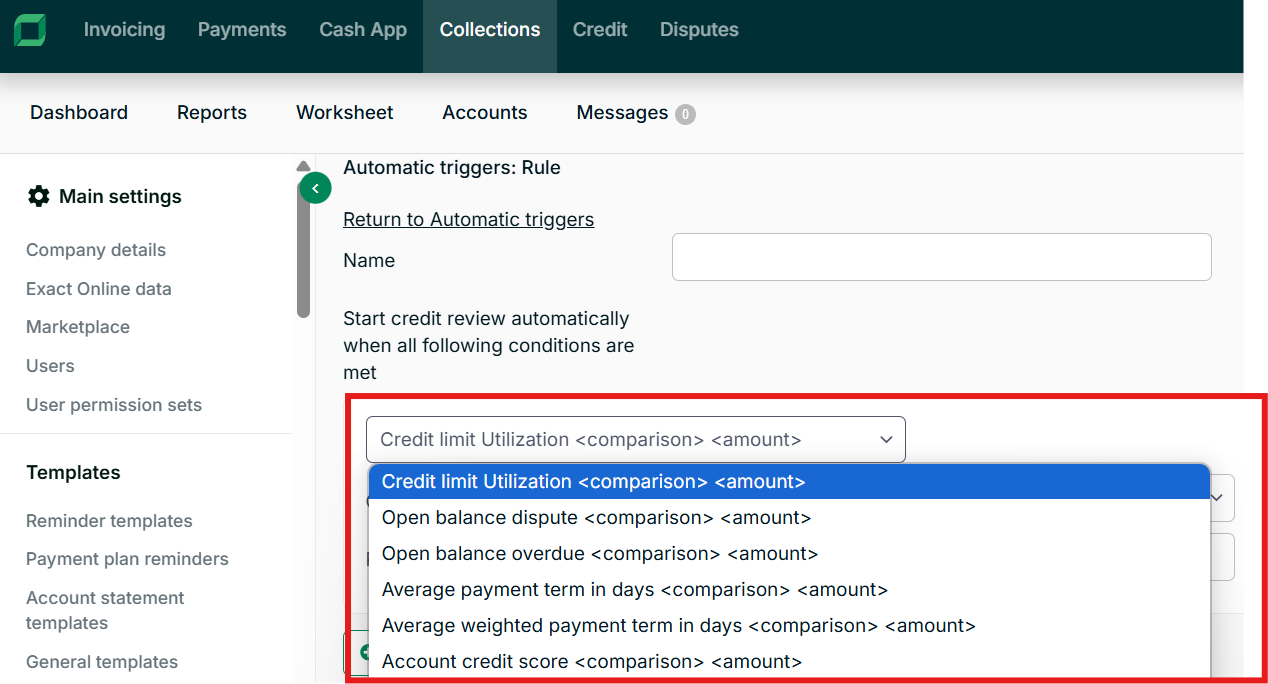Open the Credit tab
This screenshot has height=684, width=1268.
[x=600, y=30]
